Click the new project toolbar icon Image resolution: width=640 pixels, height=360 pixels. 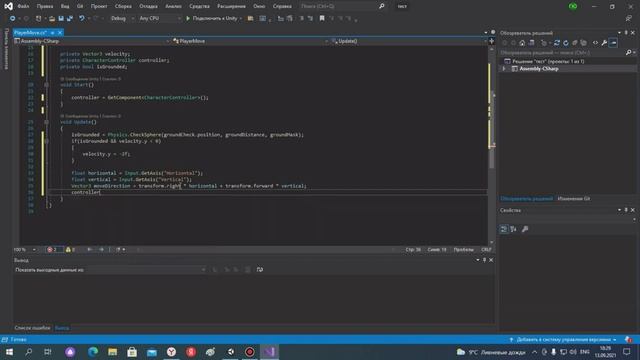[38, 18]
